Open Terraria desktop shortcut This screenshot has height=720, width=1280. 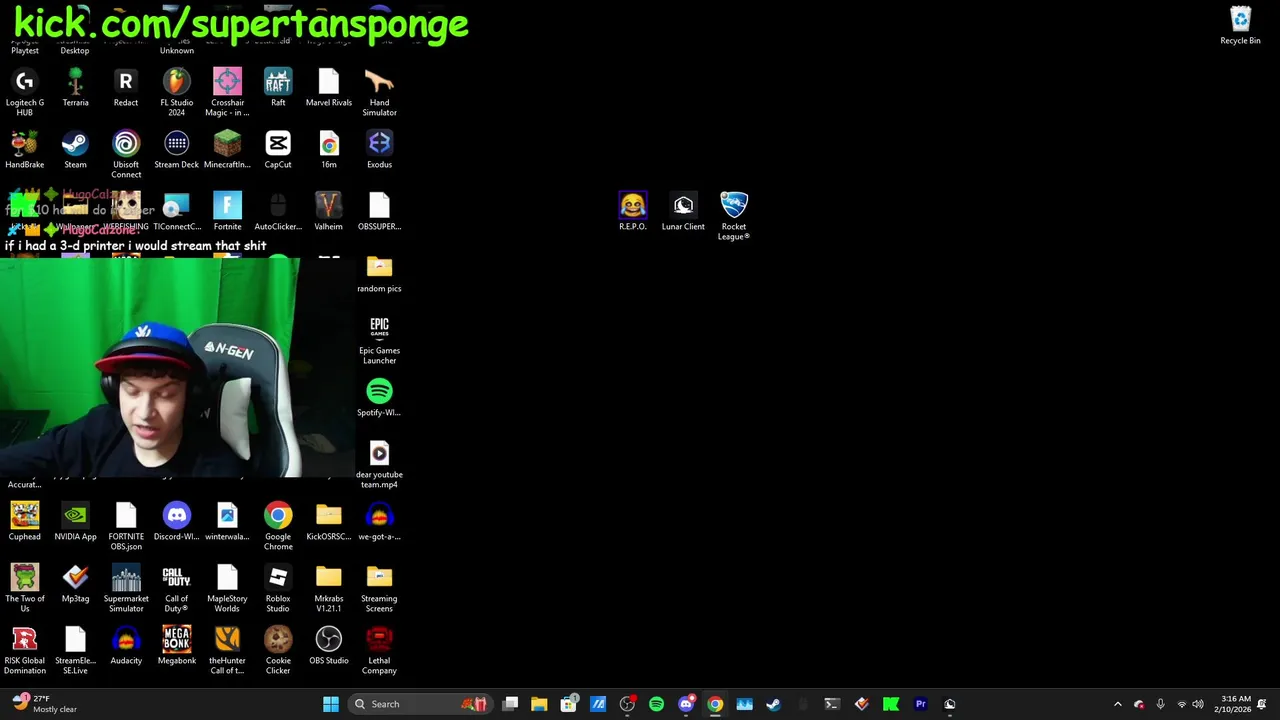click(75, 88)
